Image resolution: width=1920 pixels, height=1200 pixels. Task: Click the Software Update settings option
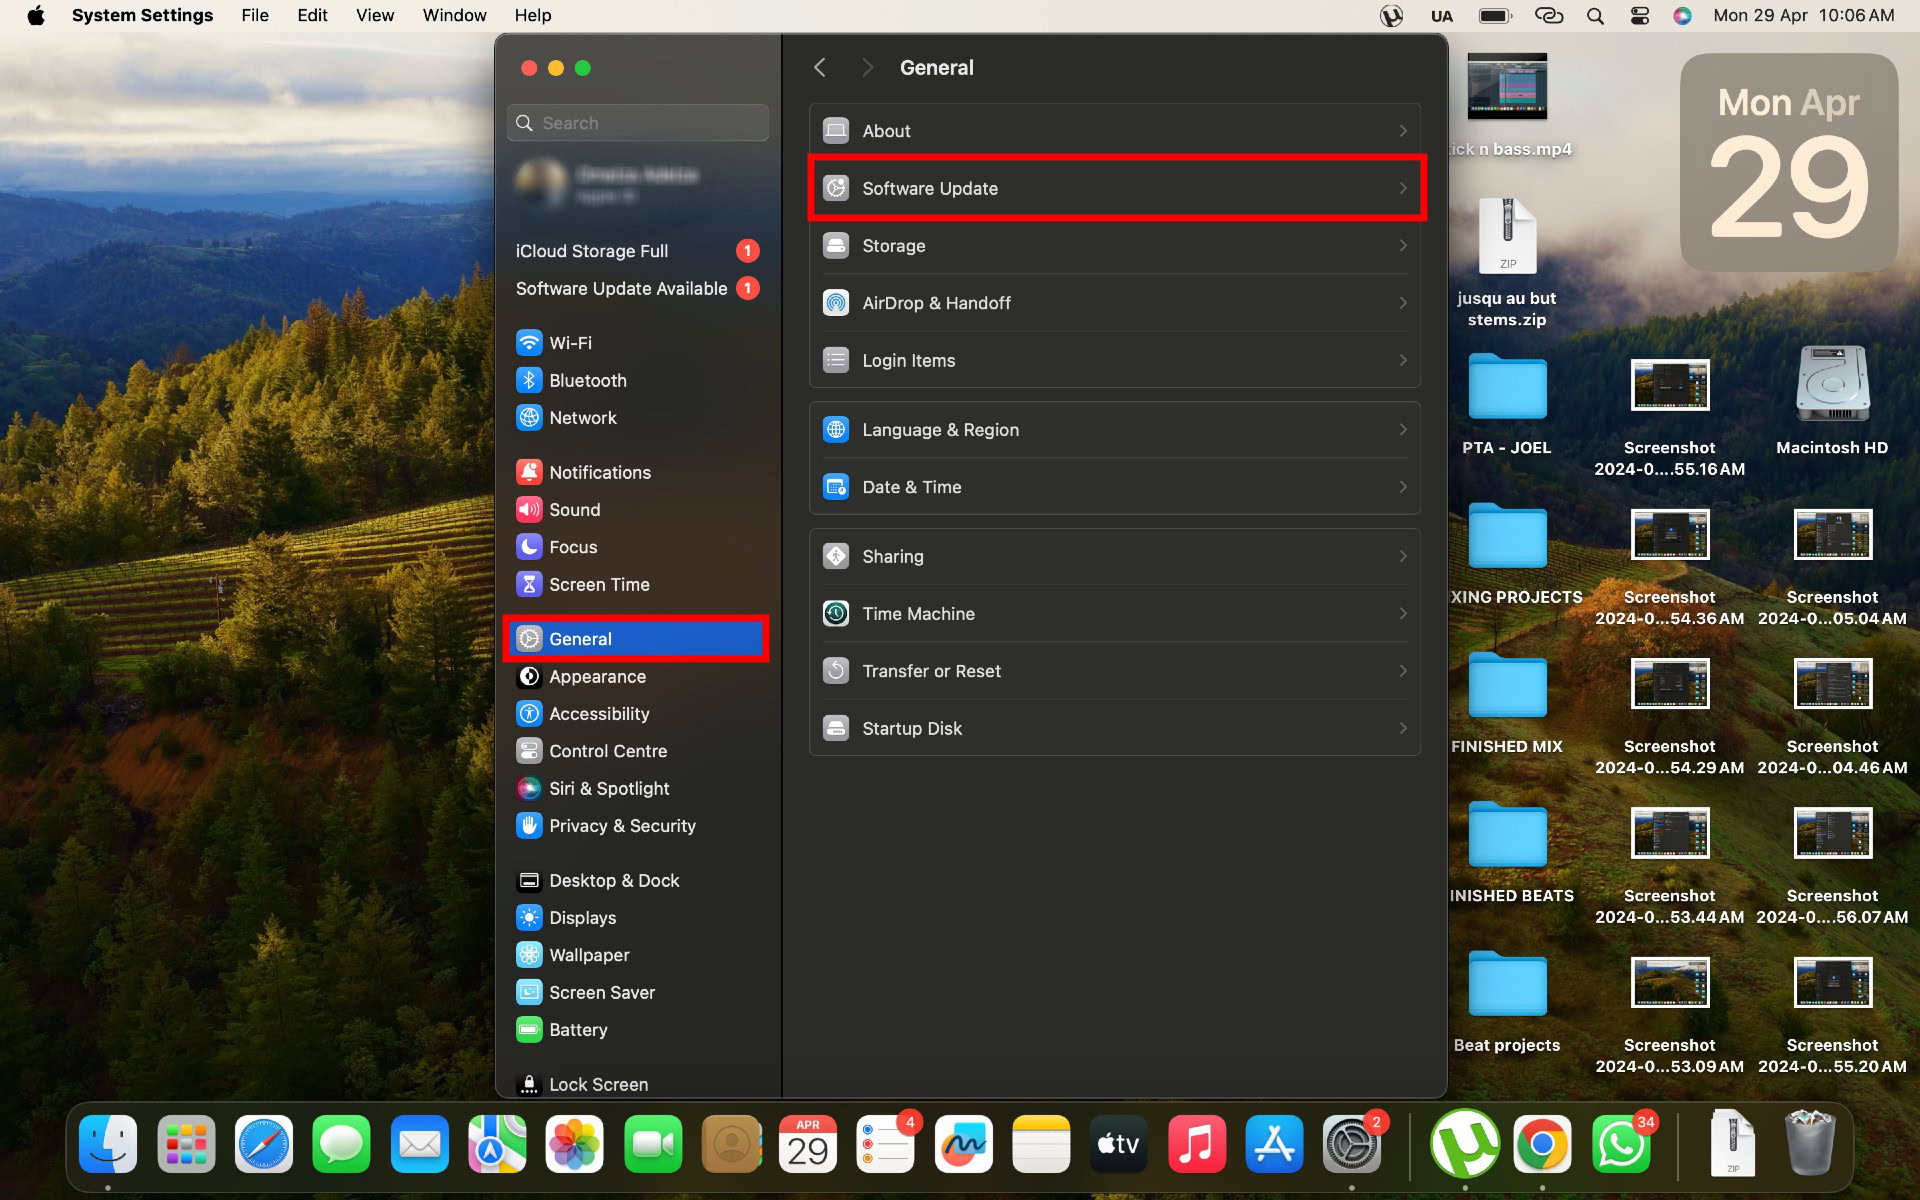point(1117,188)
